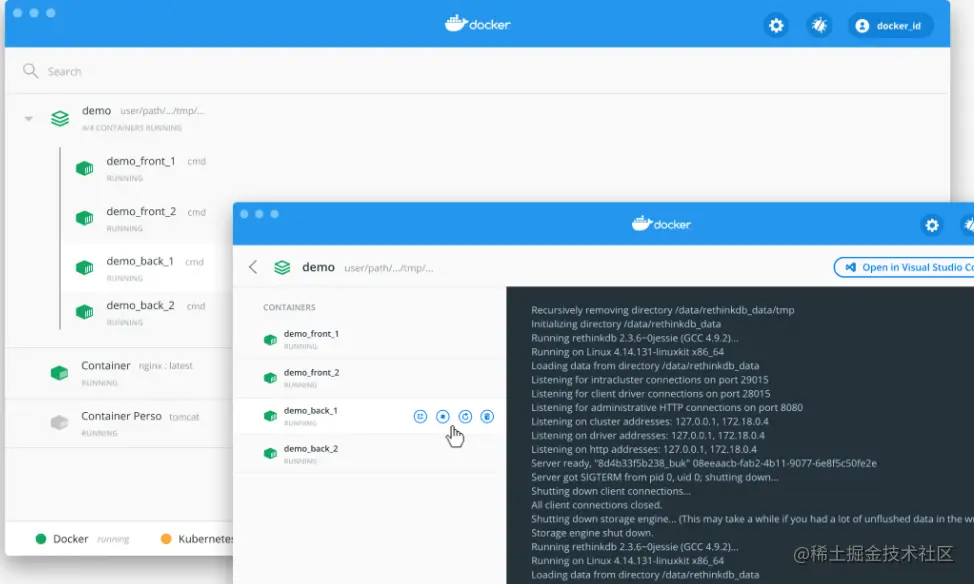Screen dimensions: 974x584
Task: Click demo_front_2 cube icon in front window
Action: coord(270,378)
